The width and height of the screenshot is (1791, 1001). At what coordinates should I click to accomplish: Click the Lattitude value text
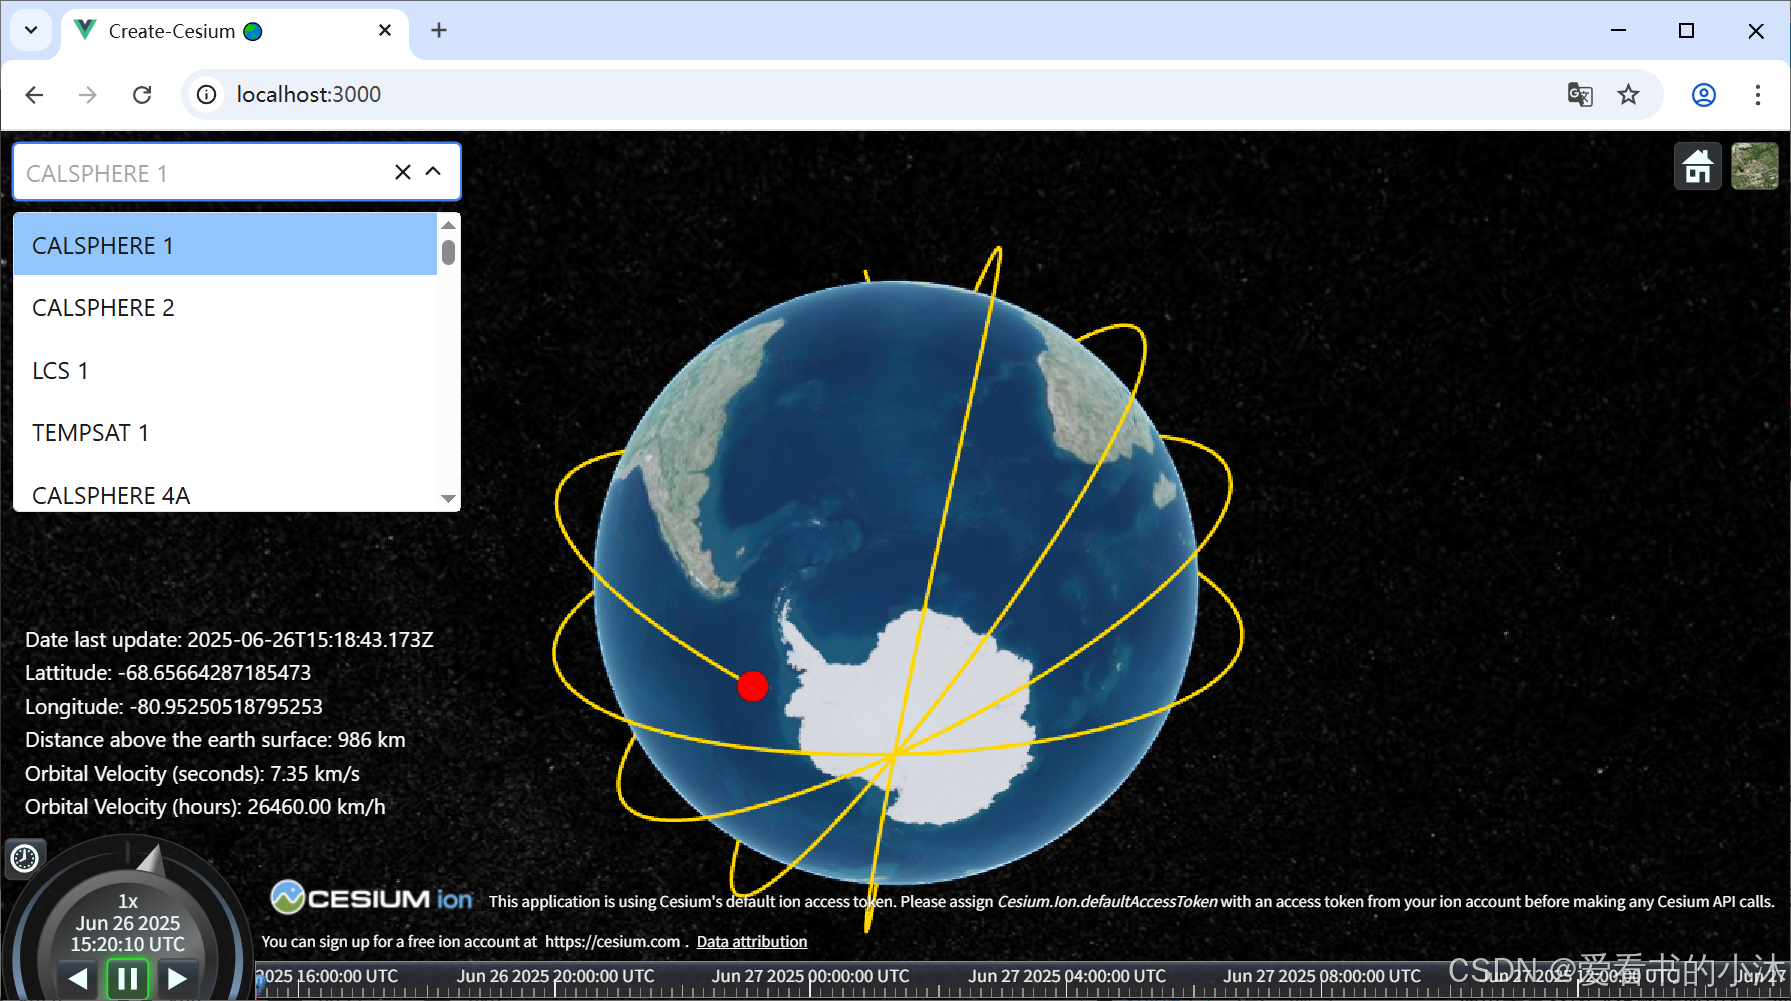click(168, 673)
